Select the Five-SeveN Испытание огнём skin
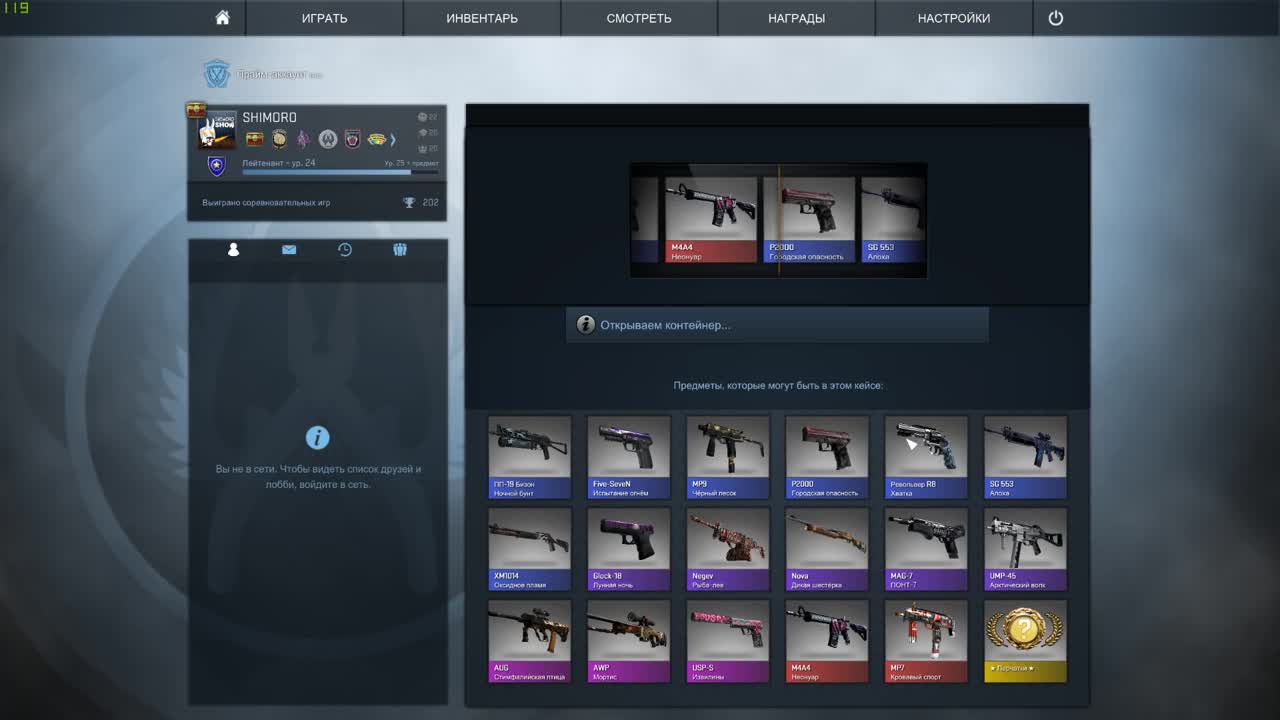 point(629,457)
